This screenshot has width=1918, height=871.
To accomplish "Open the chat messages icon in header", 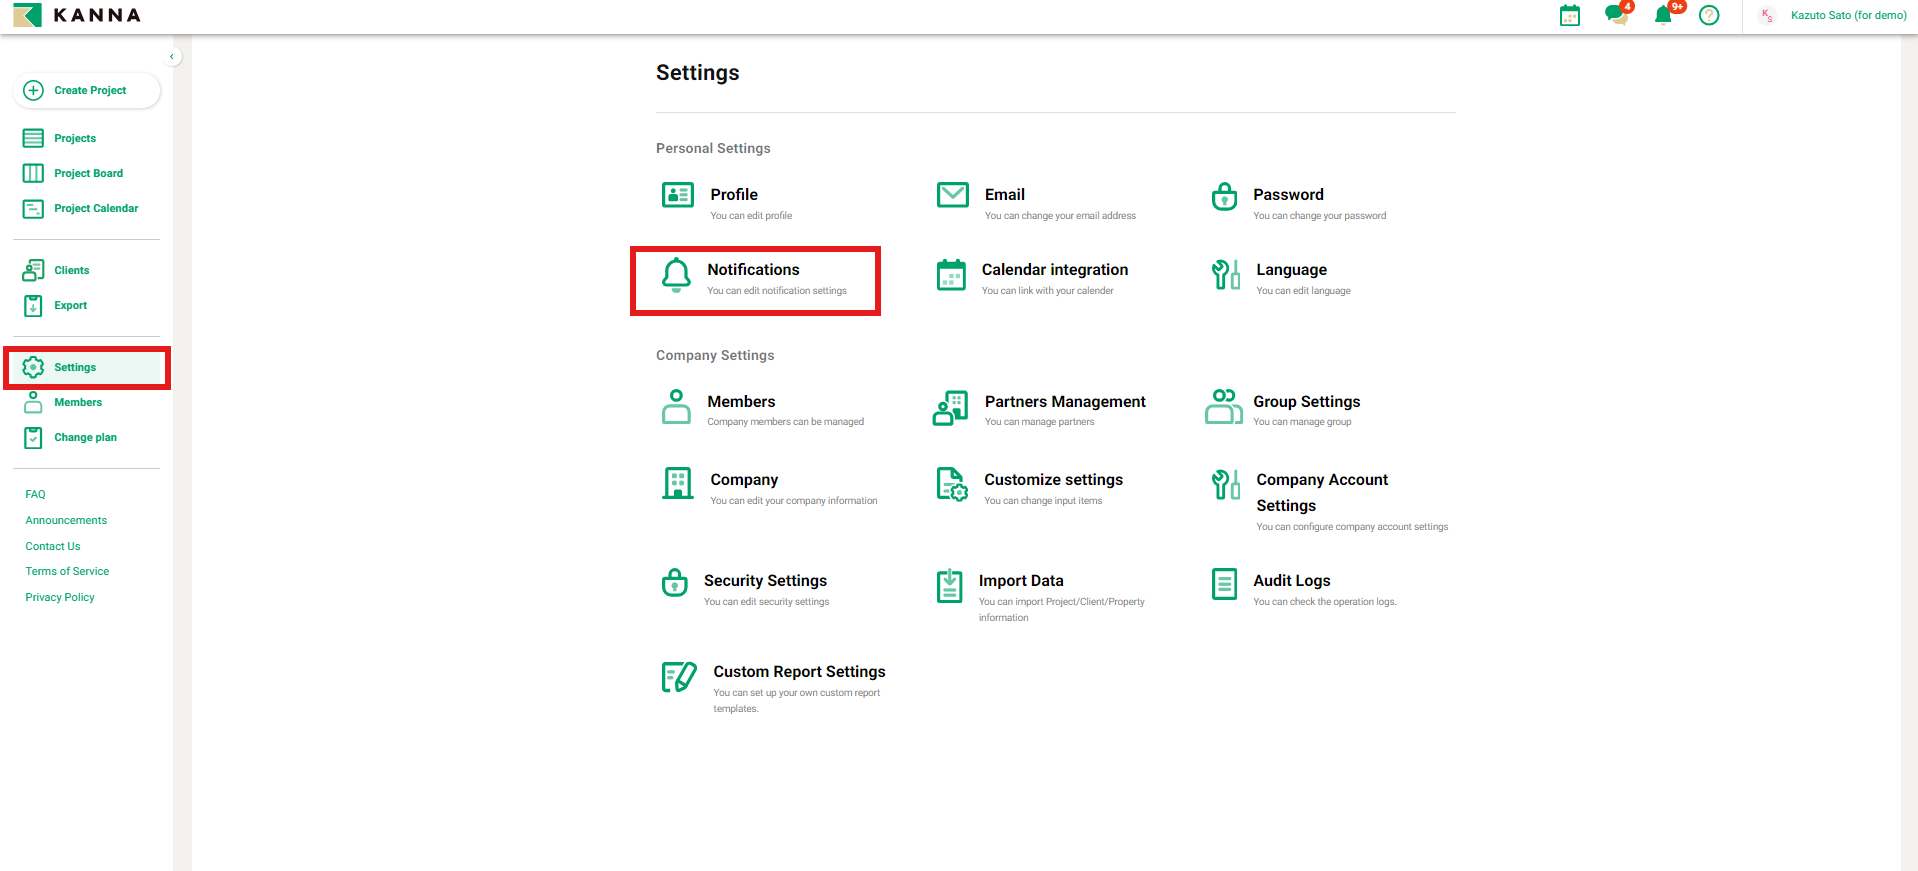I will click(1615, 16).
